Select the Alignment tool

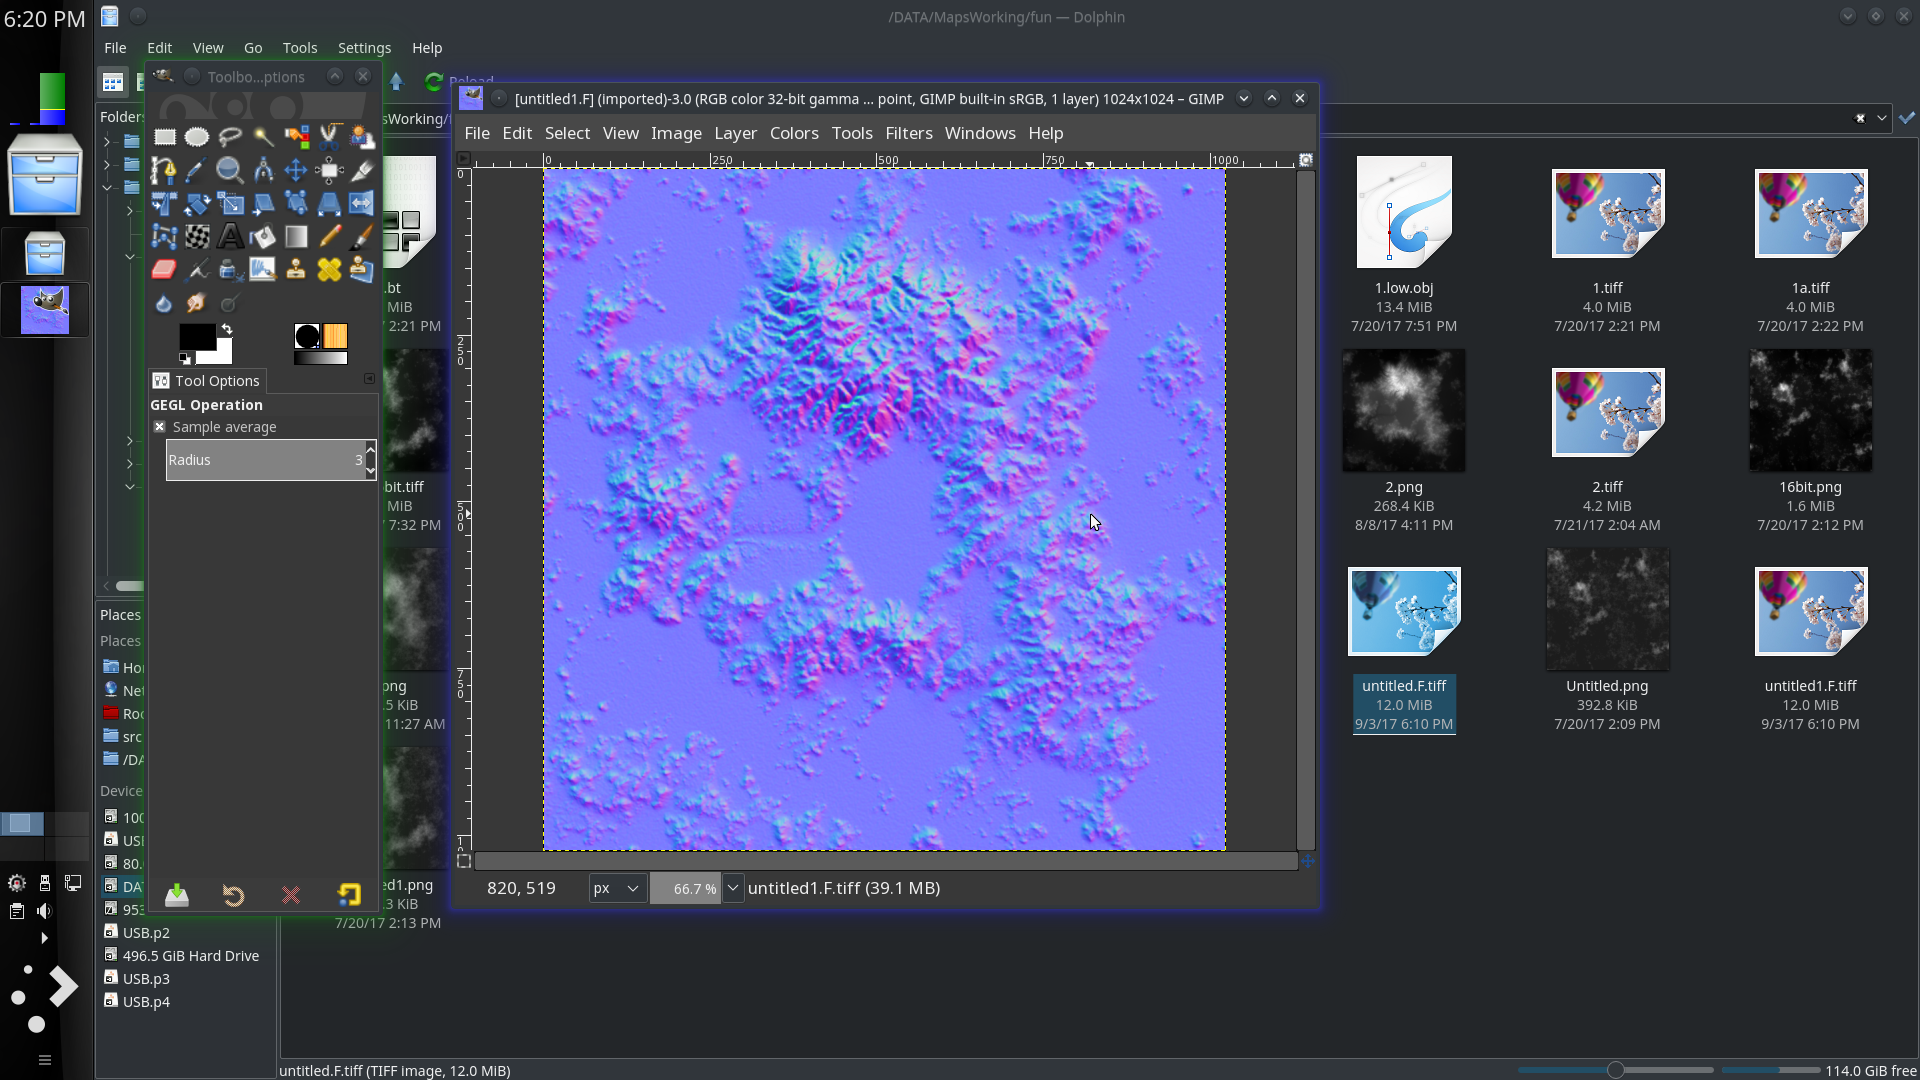tap(329, 170)
